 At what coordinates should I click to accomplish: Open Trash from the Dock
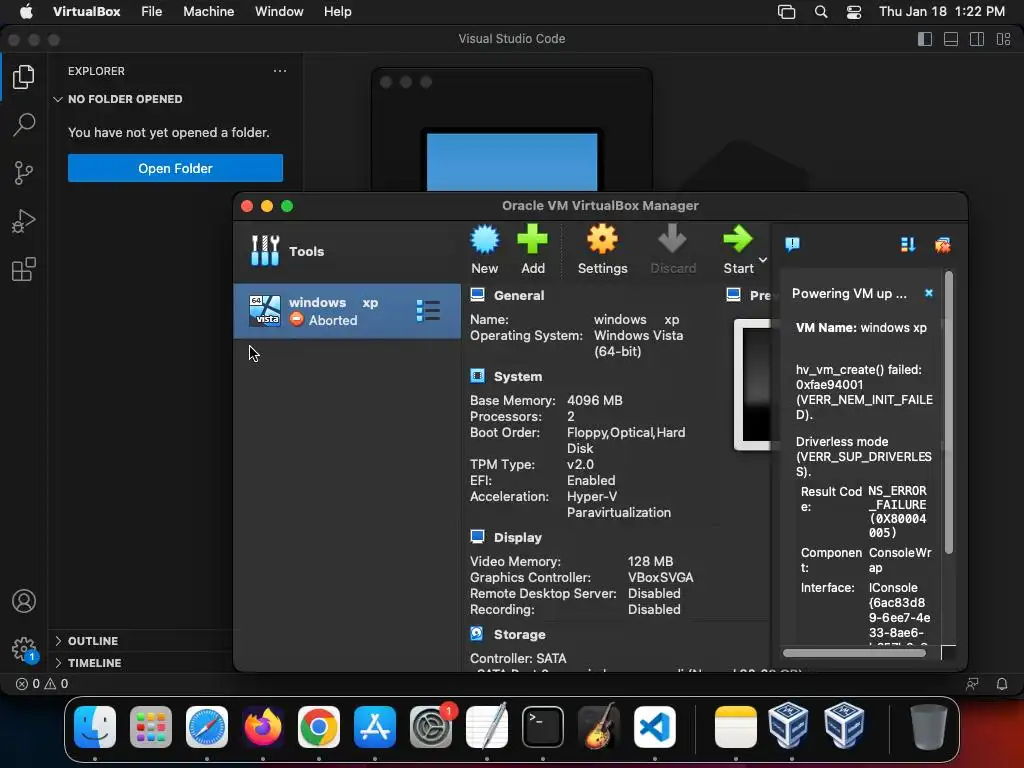tap(928, 727)
